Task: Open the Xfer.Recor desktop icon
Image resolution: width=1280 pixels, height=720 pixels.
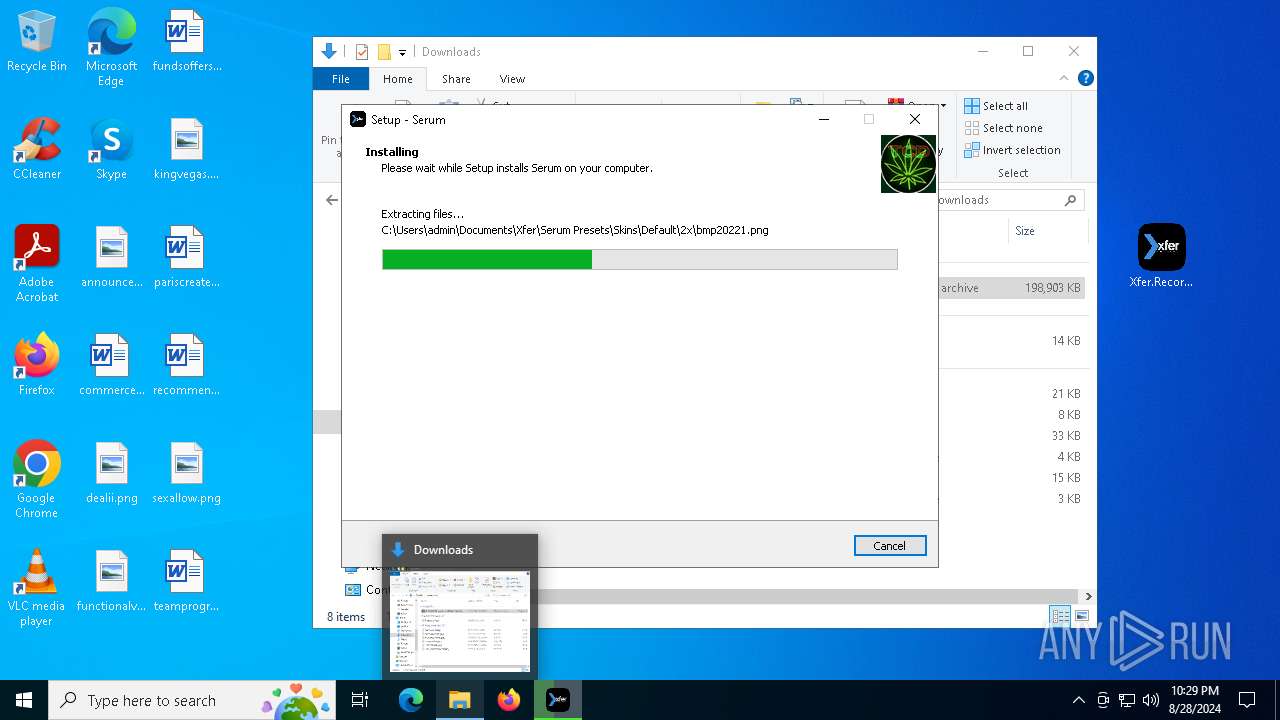Action: pyautogui.click(x=1161, y=256)
